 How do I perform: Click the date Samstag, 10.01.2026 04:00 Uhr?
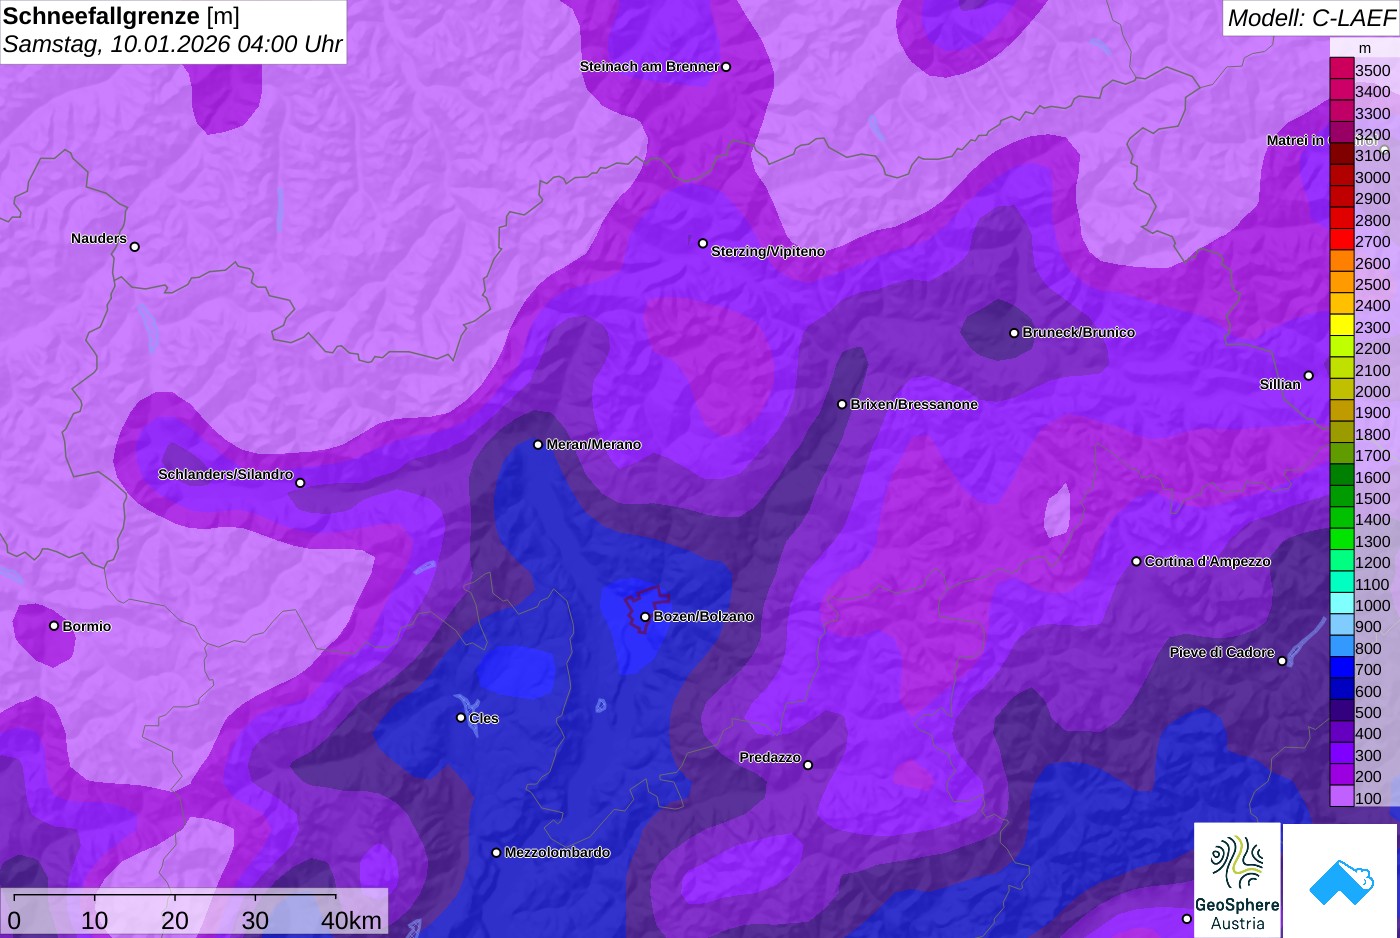click(x=173, y=45)
